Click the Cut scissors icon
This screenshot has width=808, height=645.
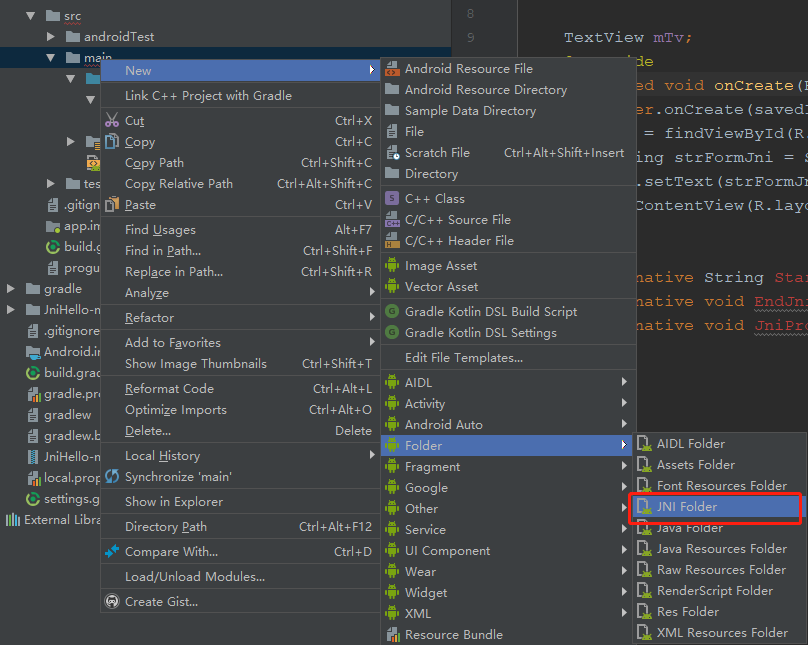[x=112, y=120]
